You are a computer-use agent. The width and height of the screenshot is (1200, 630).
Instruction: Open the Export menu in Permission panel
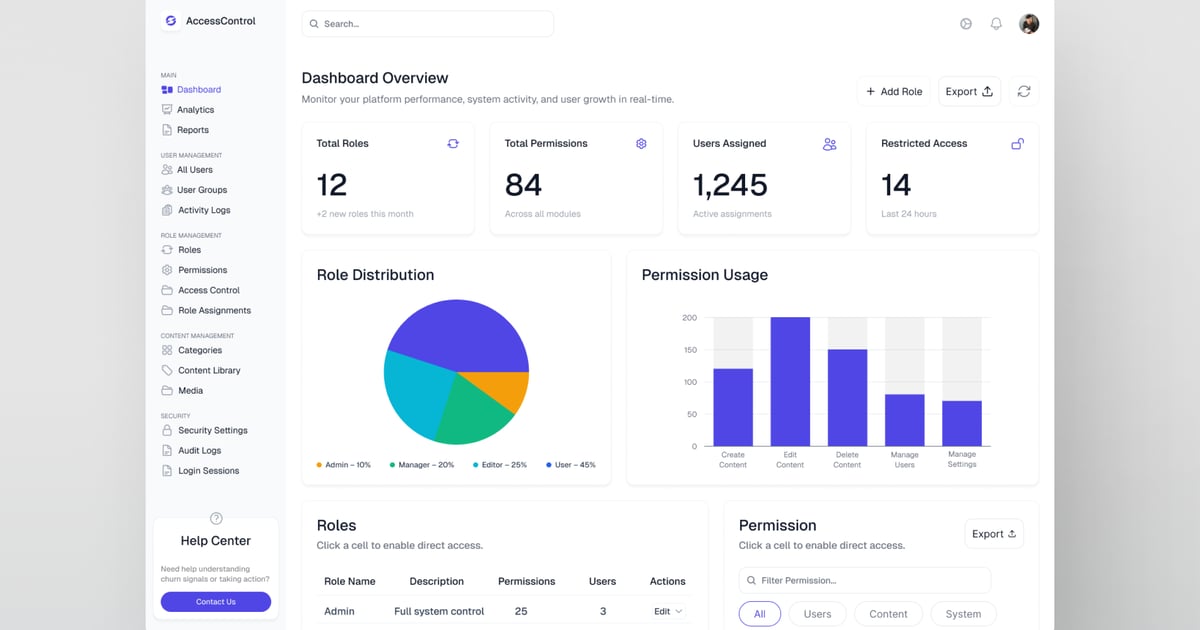(994, 534)
